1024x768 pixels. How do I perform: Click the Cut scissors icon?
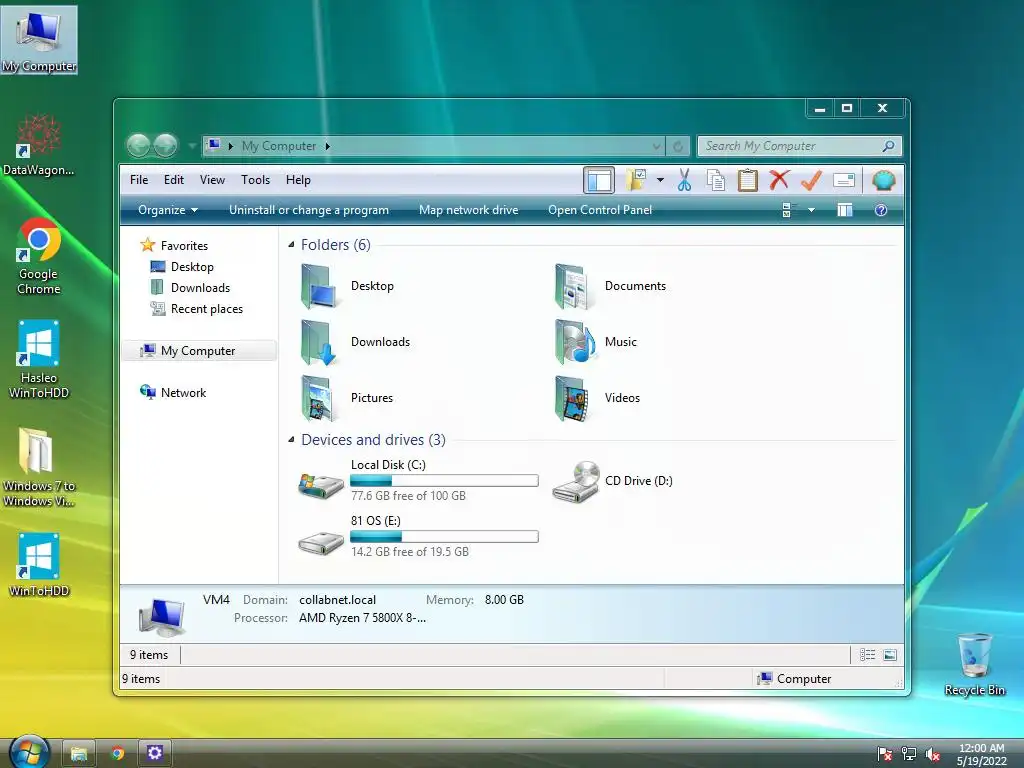click(x=684, y=180)
